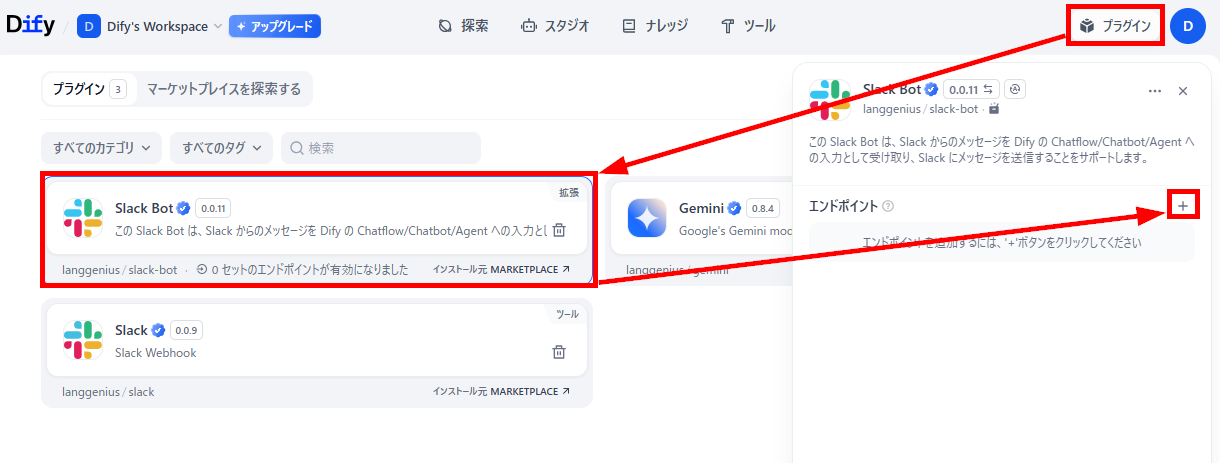Click the 0 セットのエンドポイント status text
Viewport: 1220px width, 463px height.
coord(302,269)
